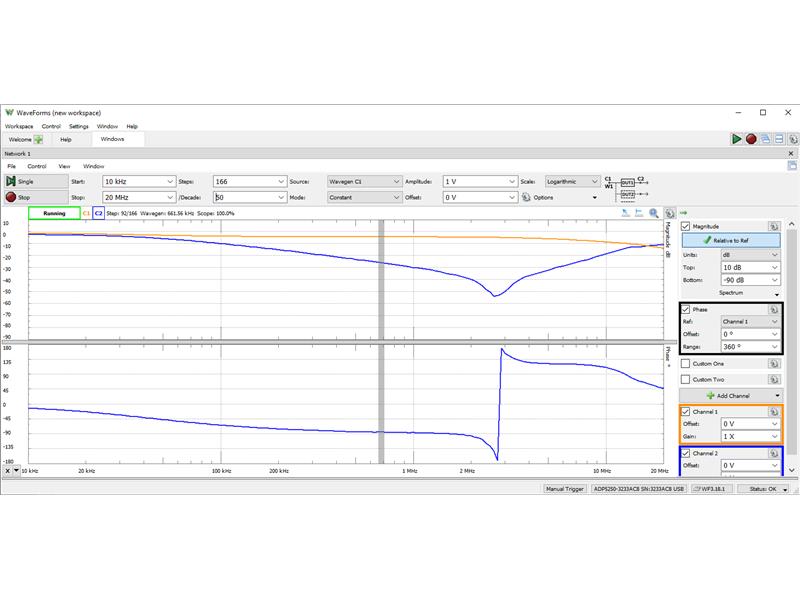
Task: Open the Spectrum expander arrow
Action: [777, 294]
